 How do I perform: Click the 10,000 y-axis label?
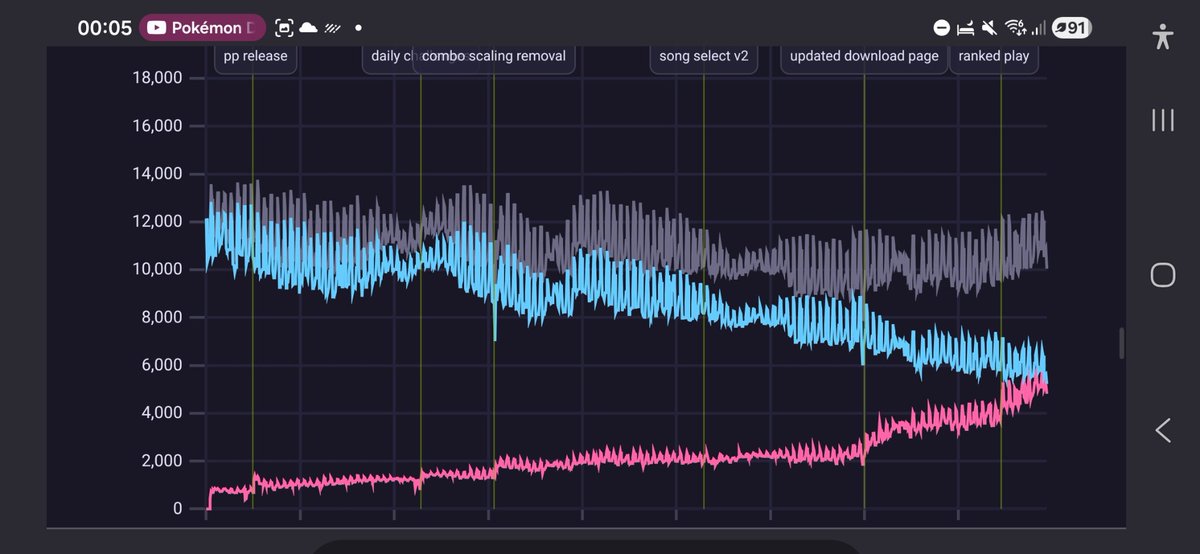156,270
